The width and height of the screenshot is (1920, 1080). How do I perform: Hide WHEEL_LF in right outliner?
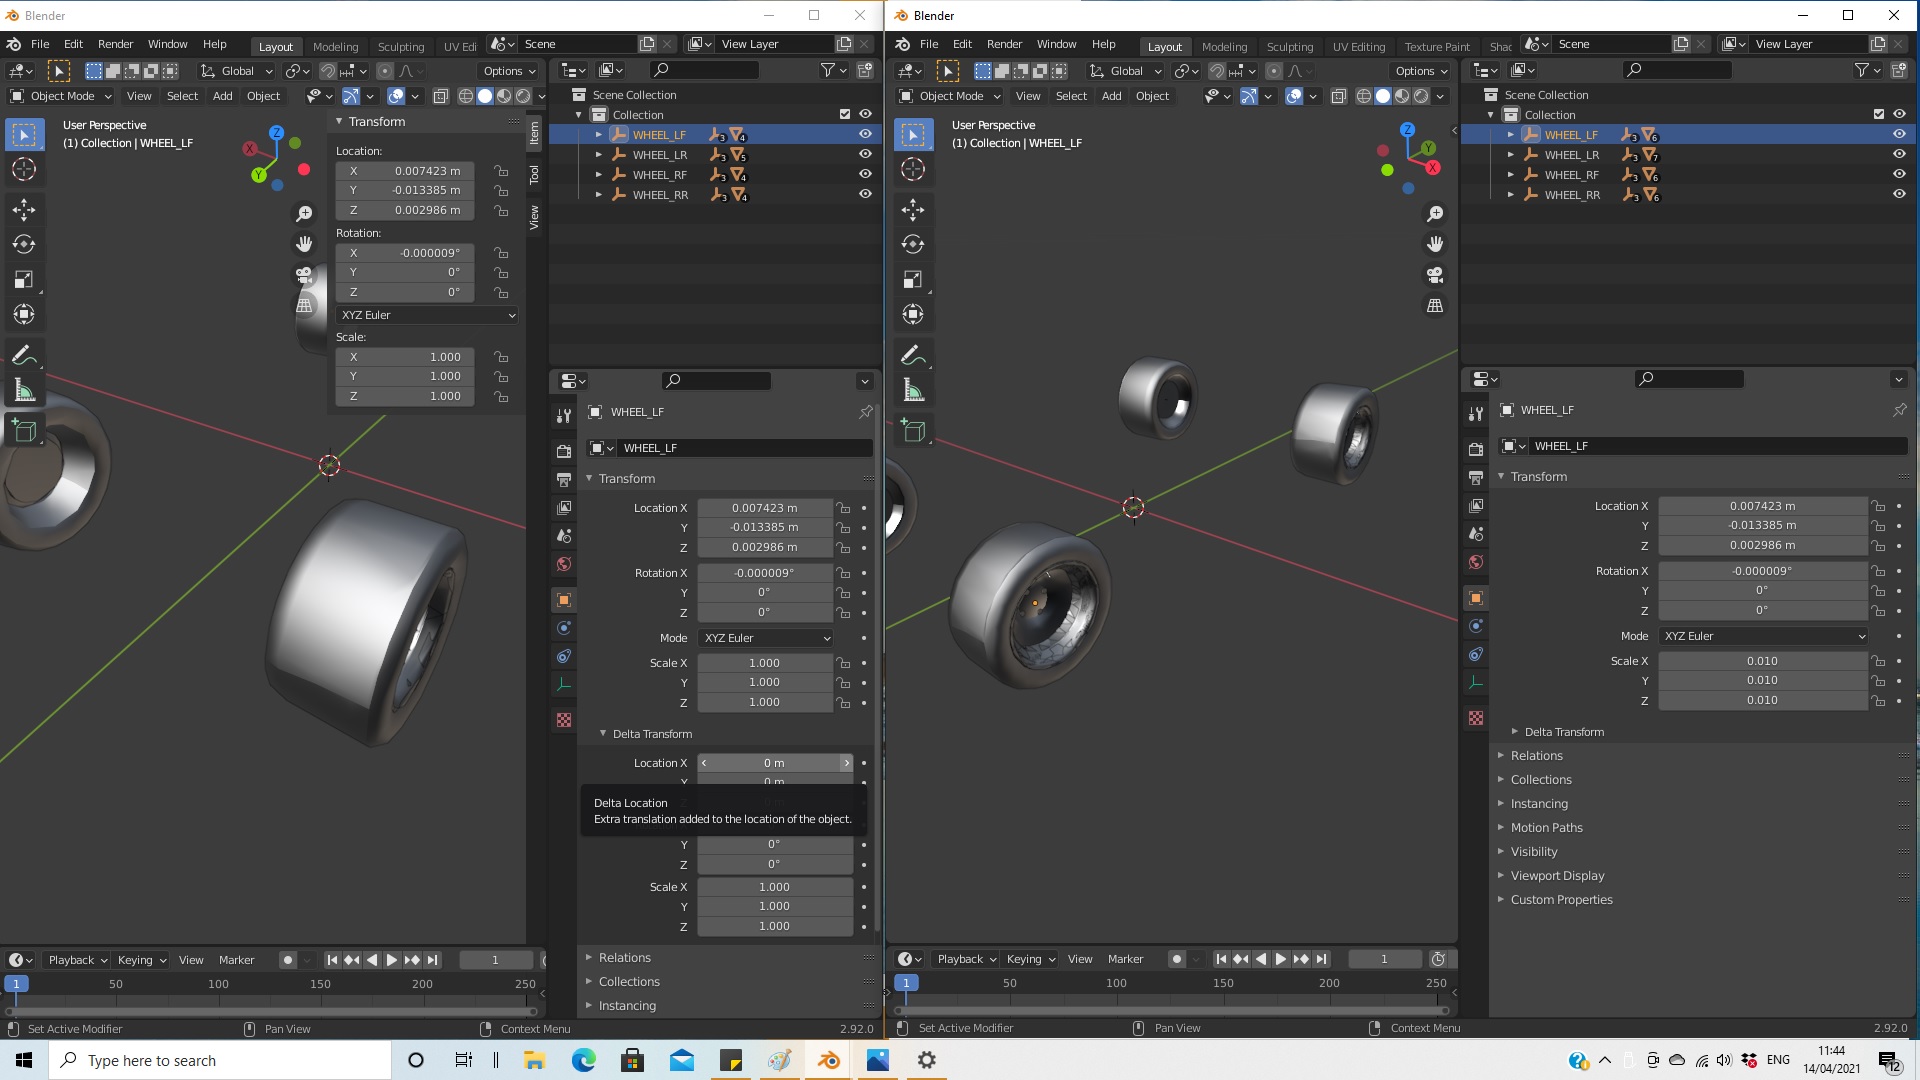(1899, 134)
